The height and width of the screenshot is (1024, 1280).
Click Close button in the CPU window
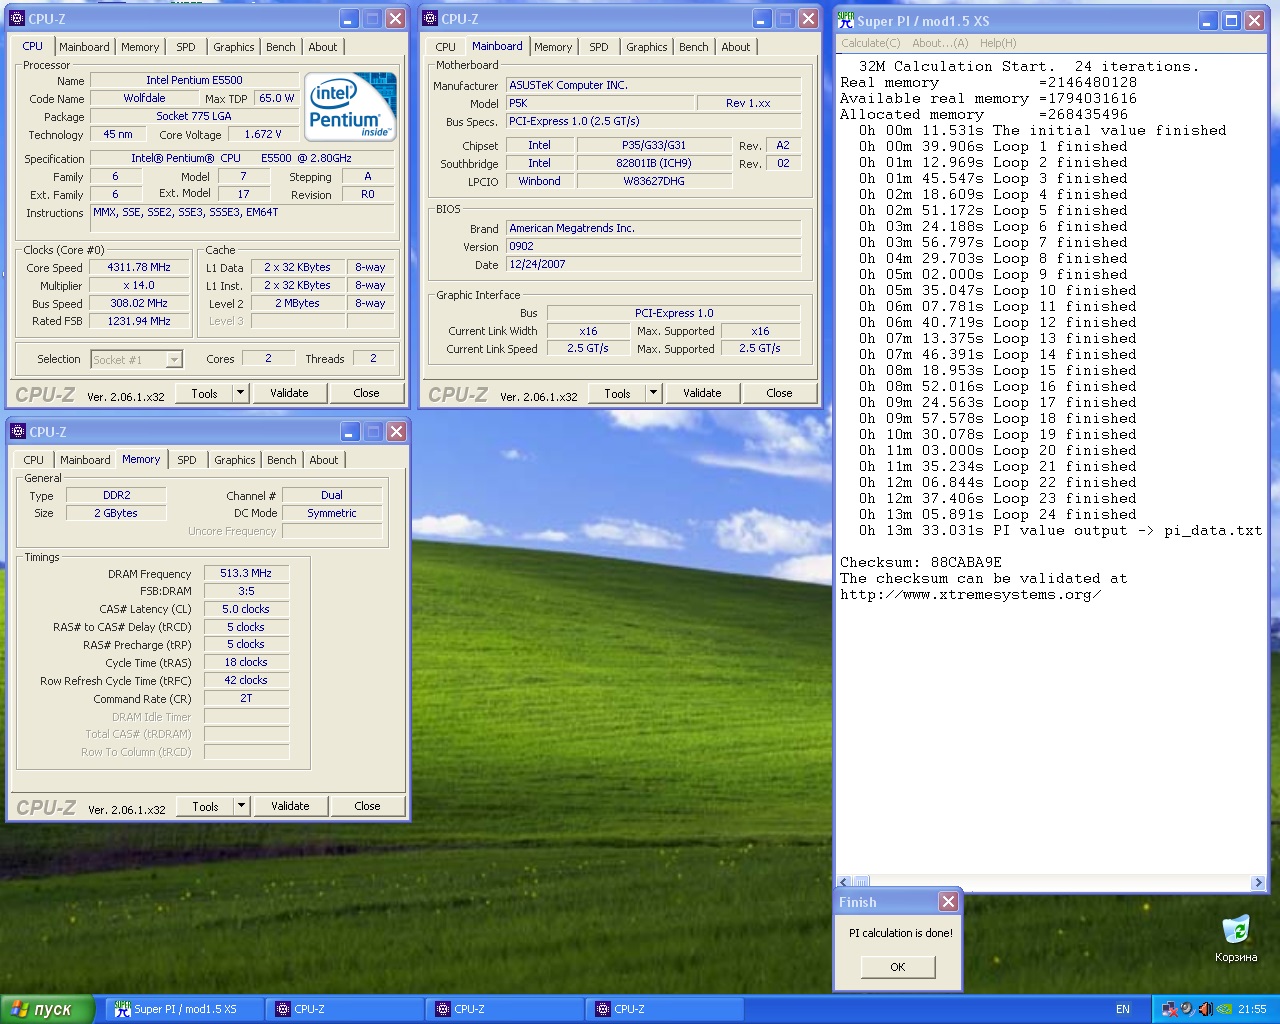point(366,393)
